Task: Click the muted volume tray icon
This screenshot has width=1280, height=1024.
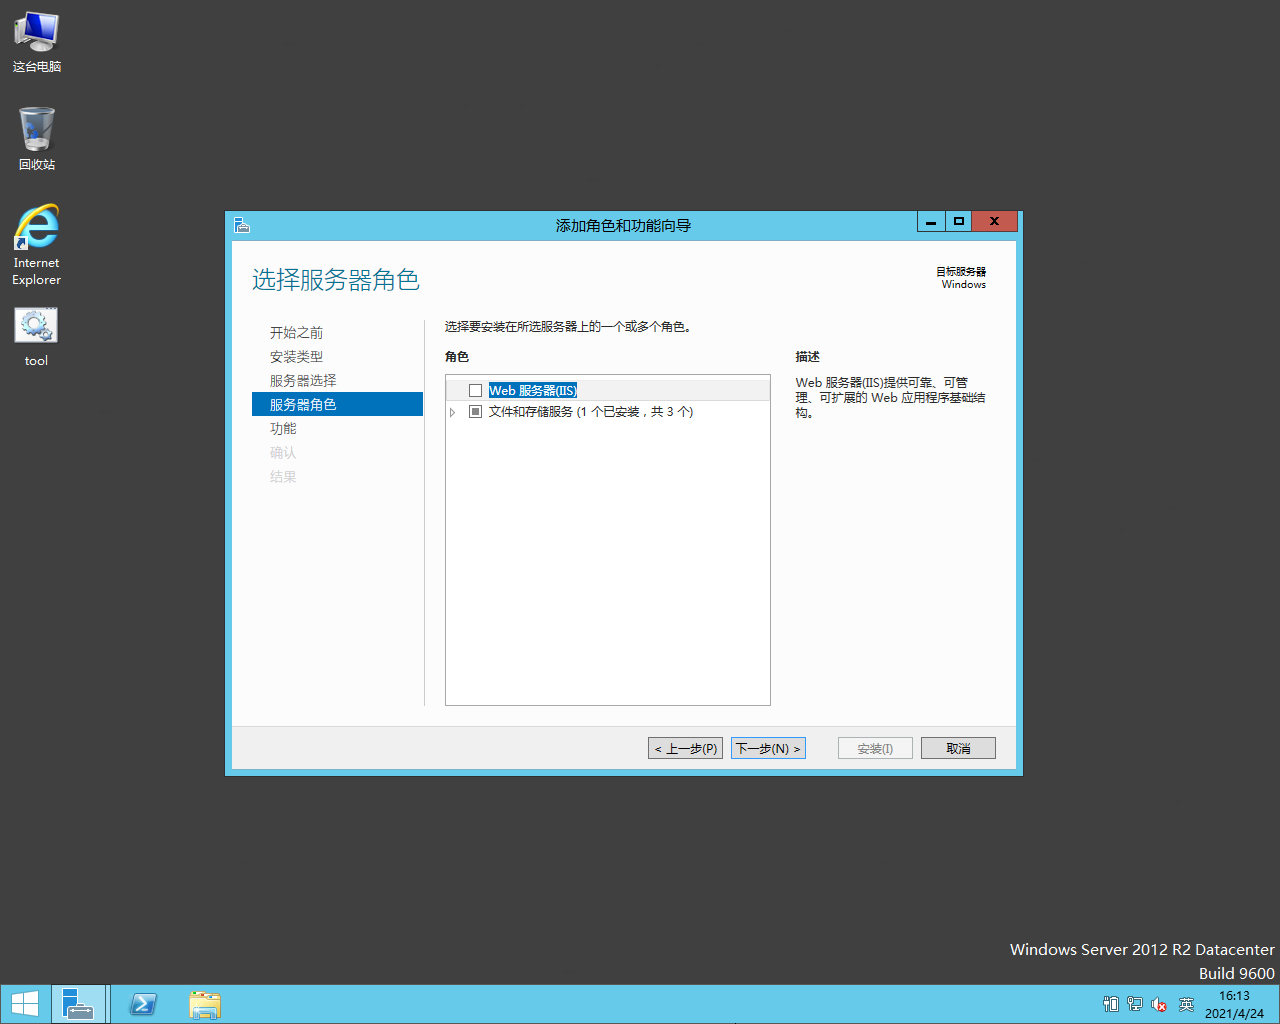Action: pyautogui.click(x=1159, y=1004)
